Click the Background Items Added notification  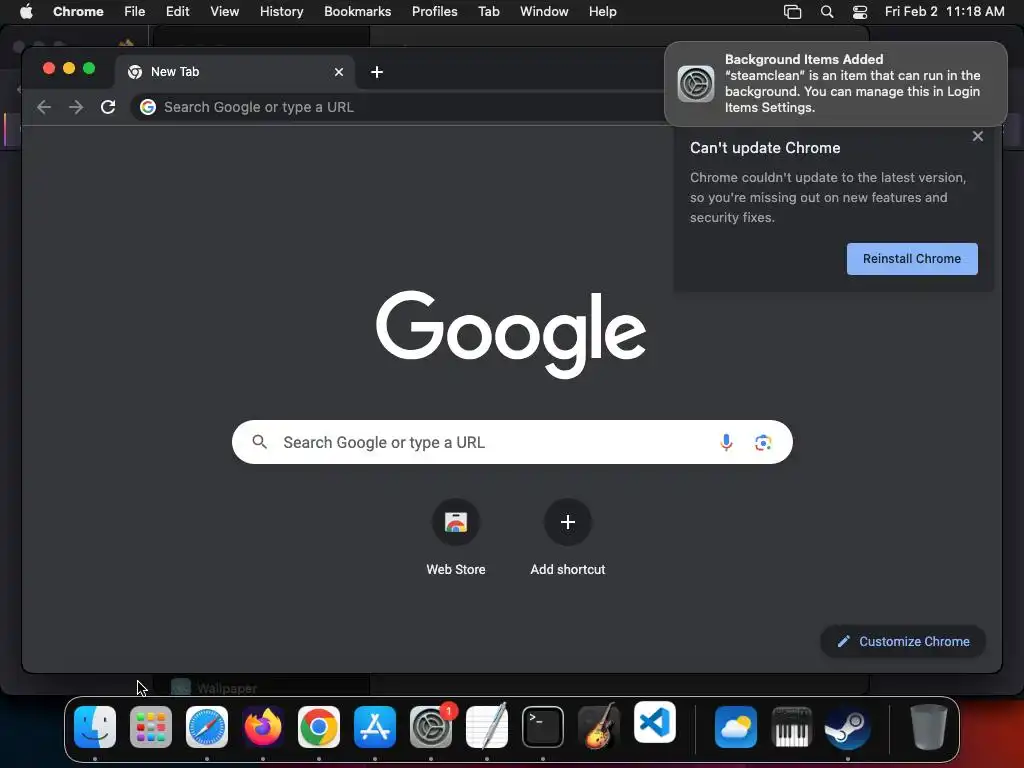835,84
